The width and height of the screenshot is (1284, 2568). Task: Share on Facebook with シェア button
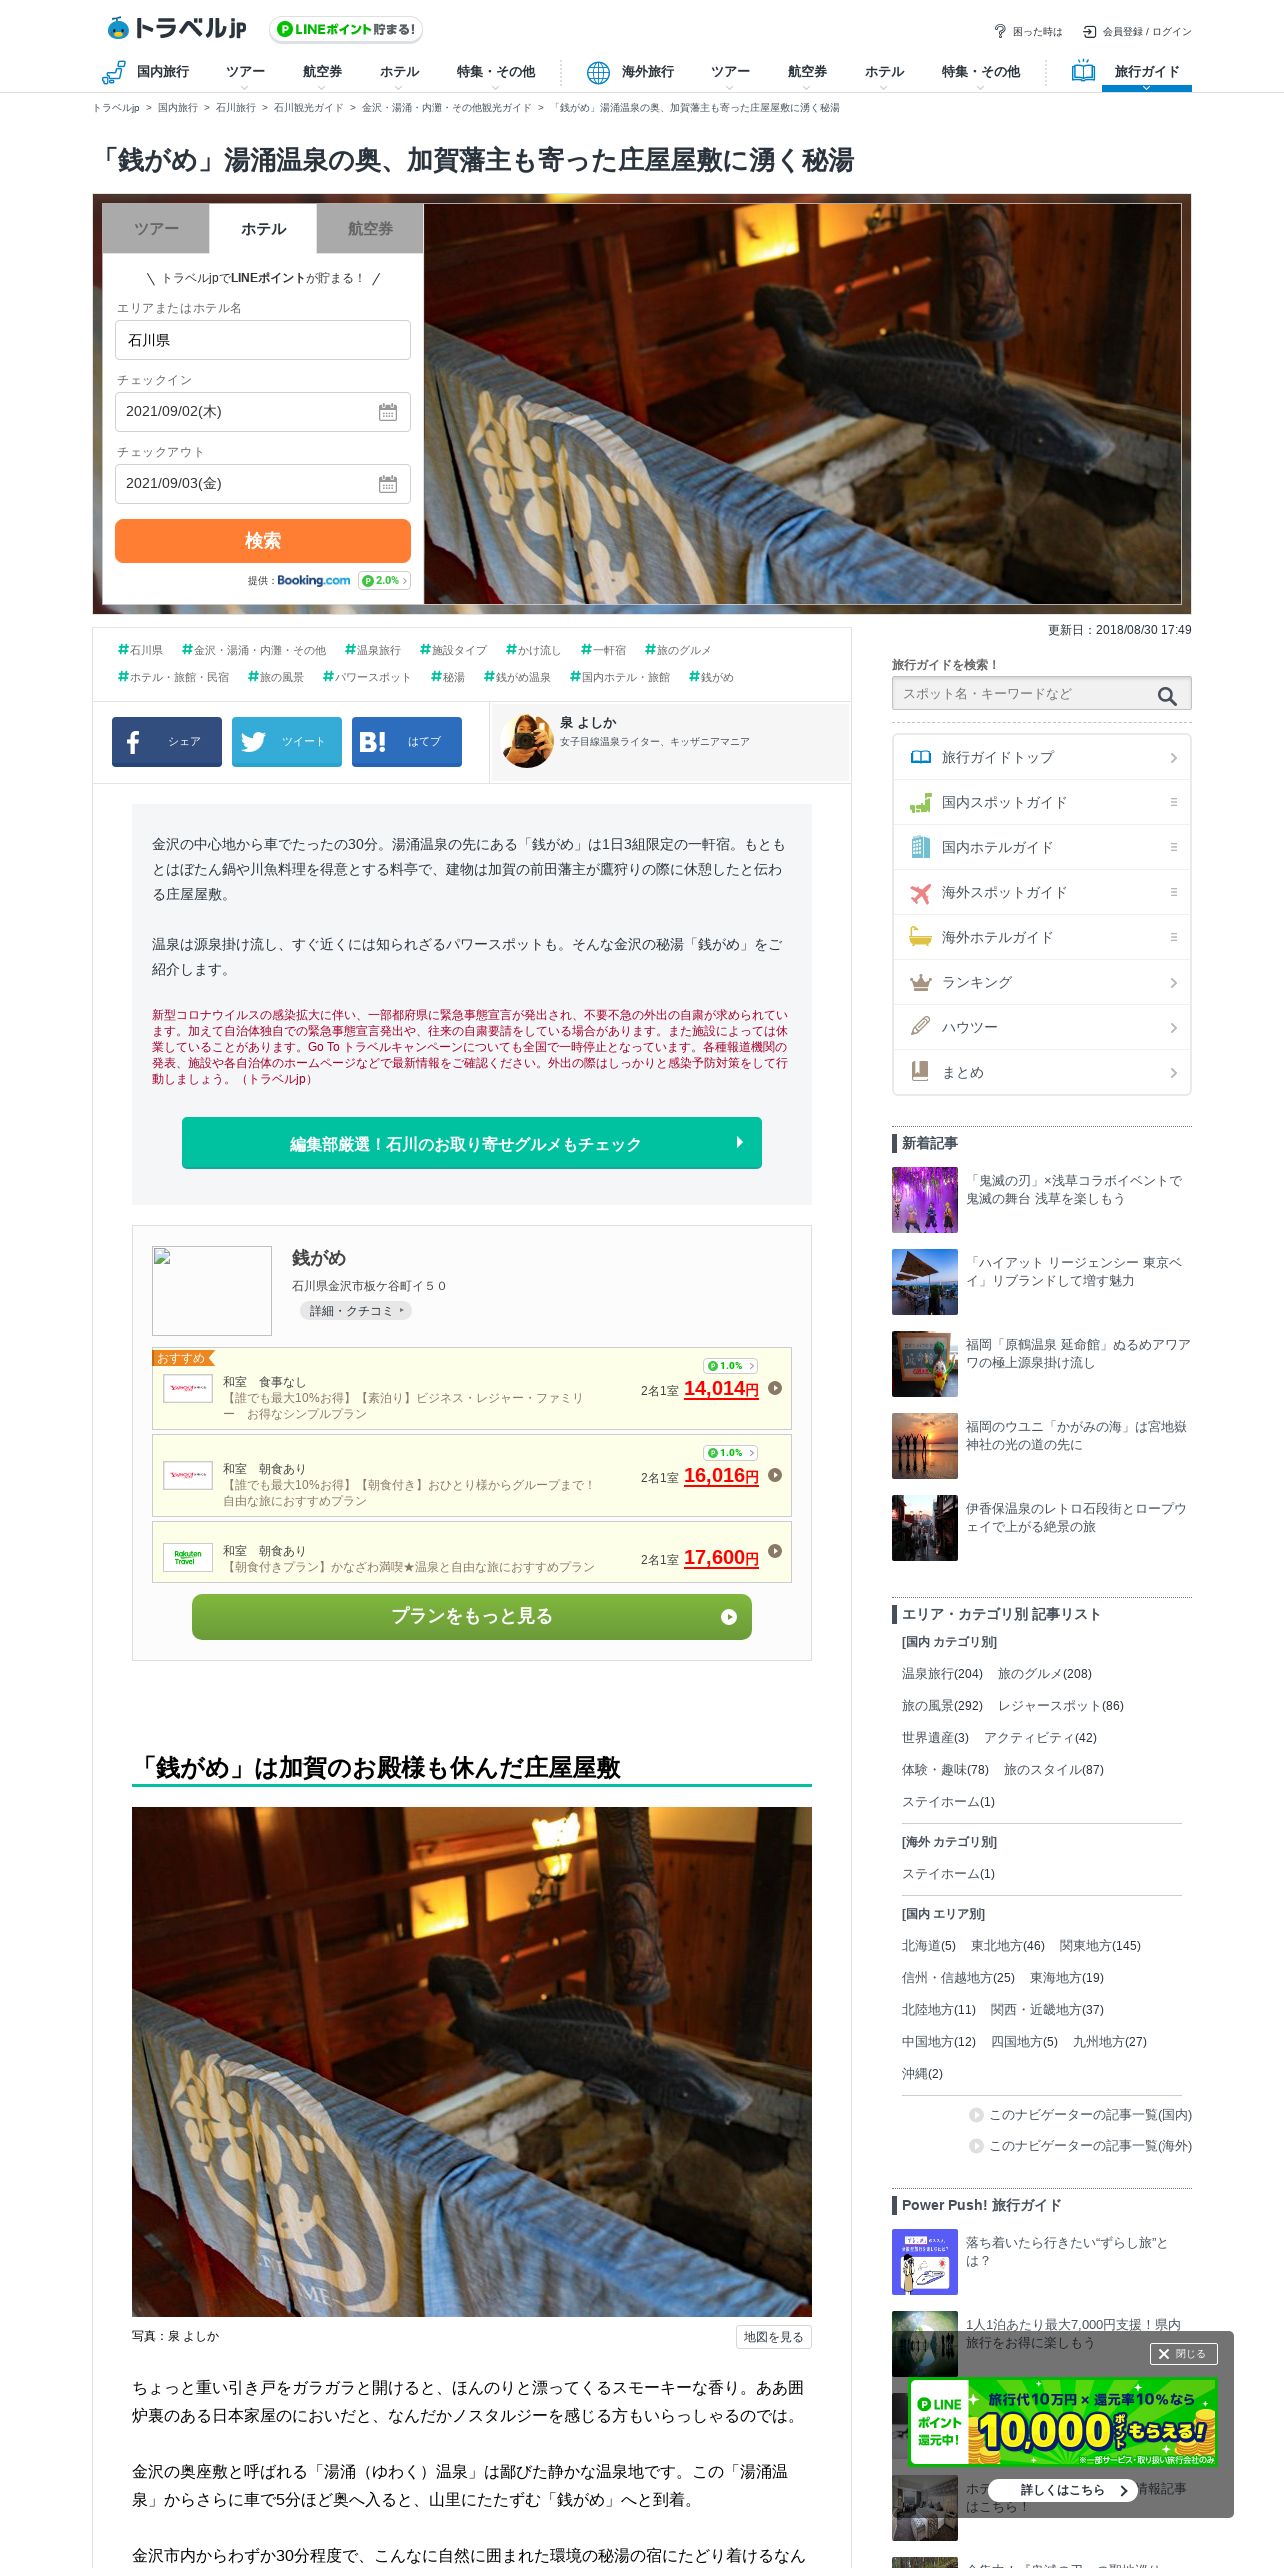pyautogui.click(x=167, y=742)
